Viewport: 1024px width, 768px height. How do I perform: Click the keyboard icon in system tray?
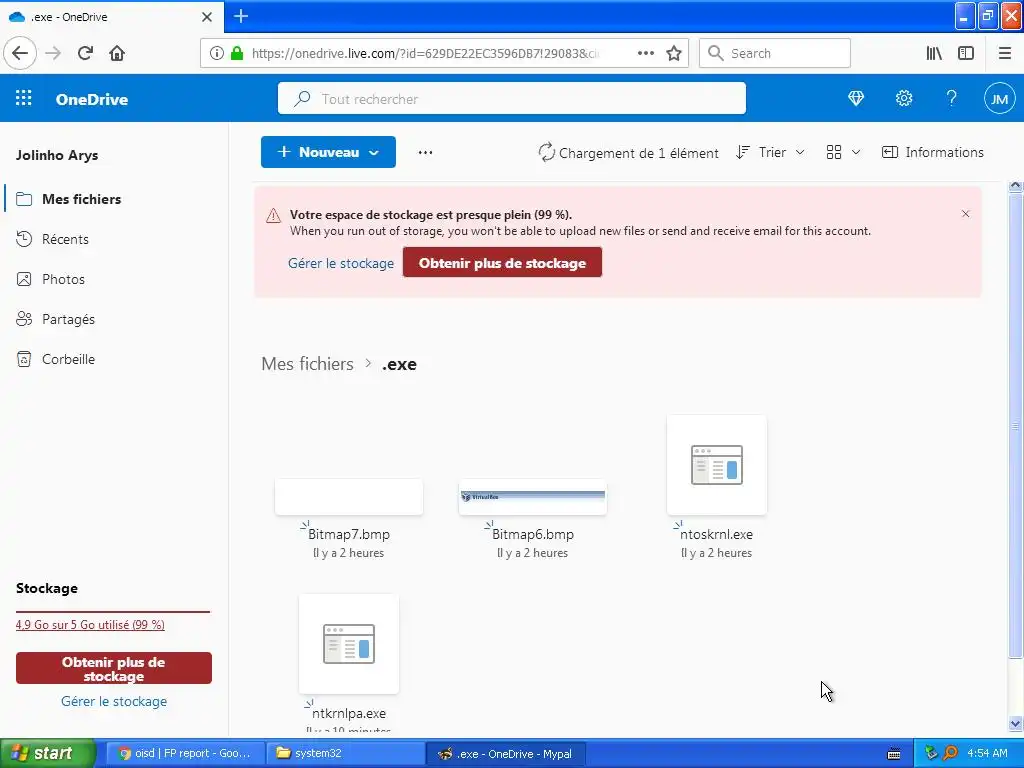click(x=894, y=754)
